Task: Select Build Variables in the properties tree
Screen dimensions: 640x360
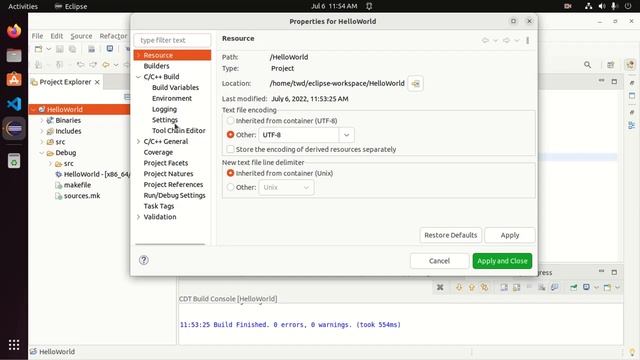Action: [176, 87]
